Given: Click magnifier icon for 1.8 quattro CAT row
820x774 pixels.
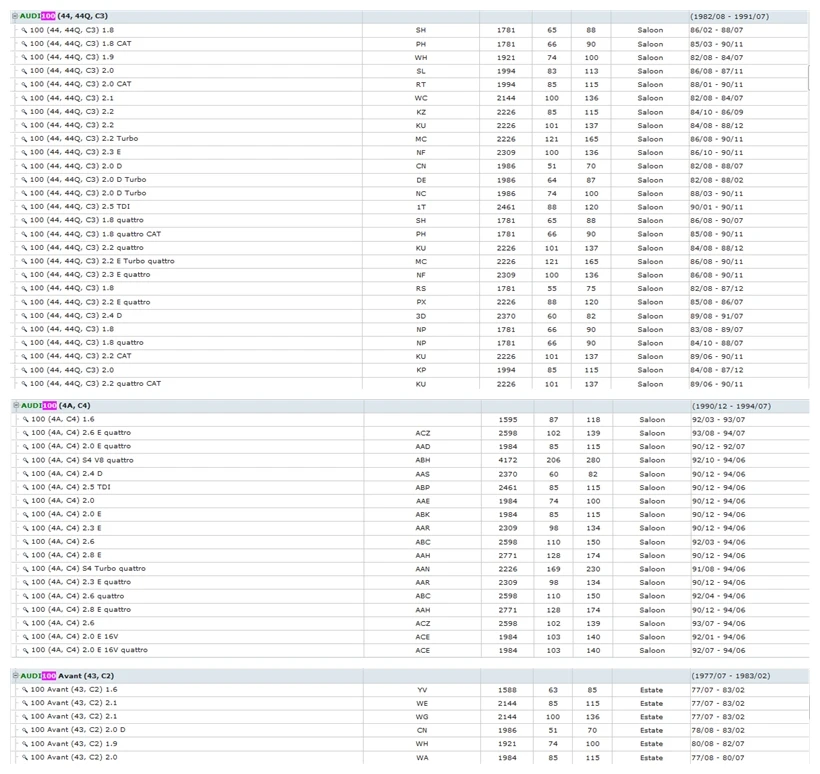Looking at the screenshot, I should click(24, 234).
